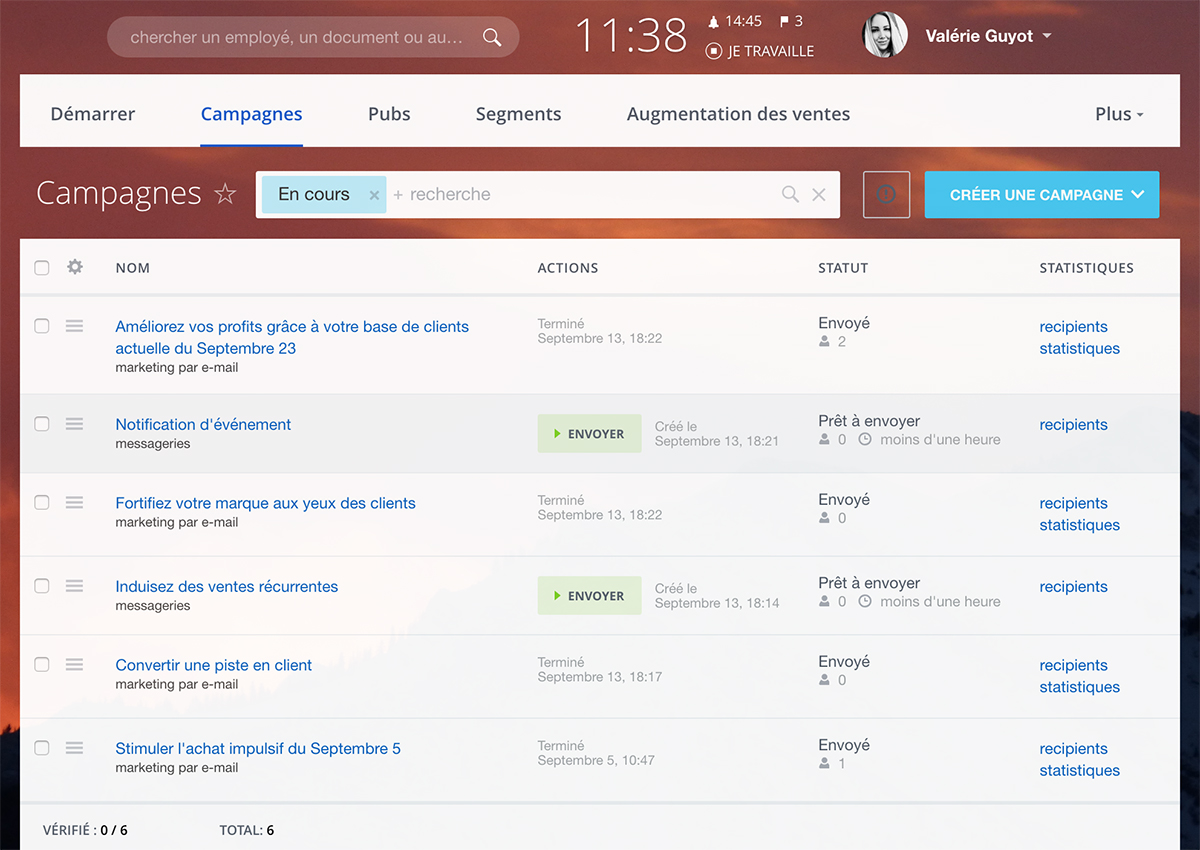
Task: Open statistiques link for Fortifiez votre marque
Action: pos(1079,525)
